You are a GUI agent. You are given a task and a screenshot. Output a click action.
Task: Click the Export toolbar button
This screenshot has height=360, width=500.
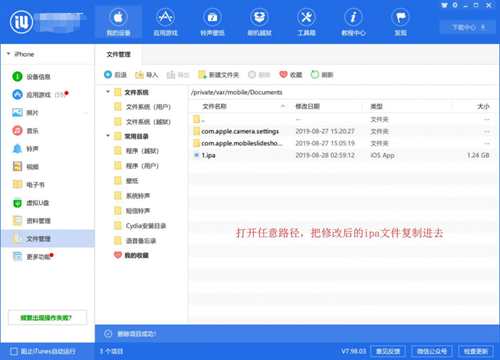[x=178, y=75]
